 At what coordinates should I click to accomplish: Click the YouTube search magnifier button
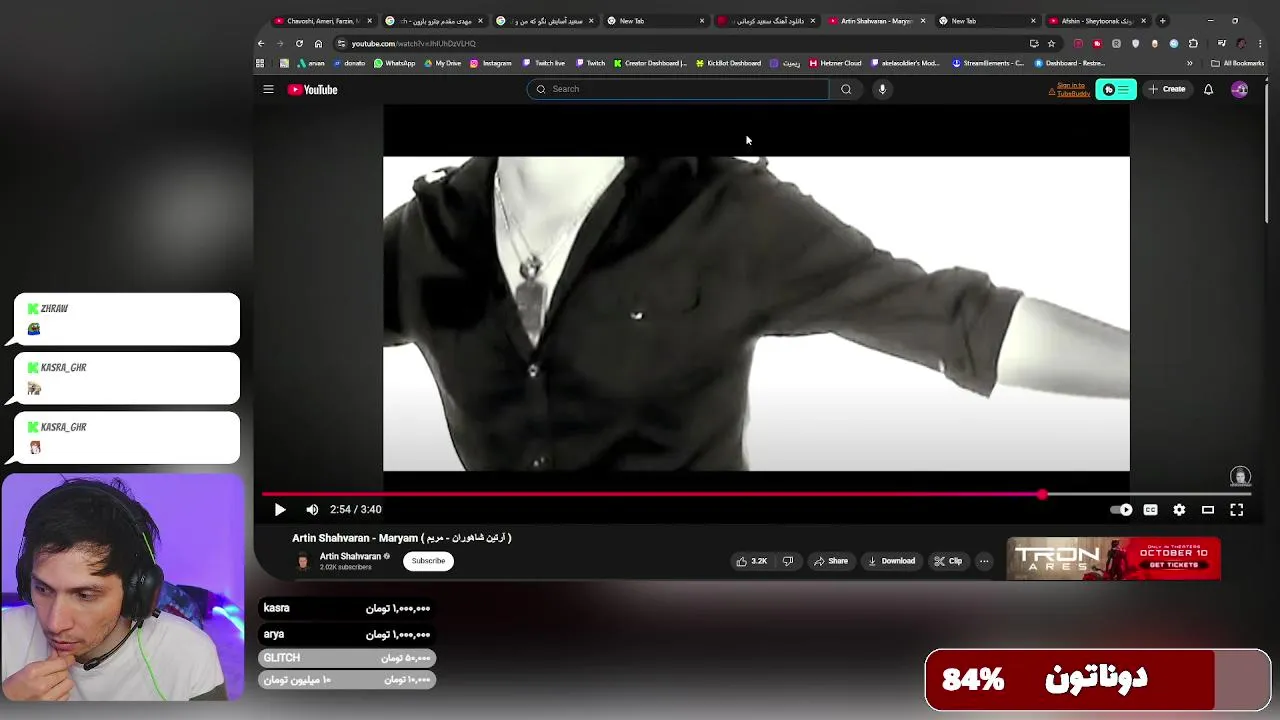846,89
